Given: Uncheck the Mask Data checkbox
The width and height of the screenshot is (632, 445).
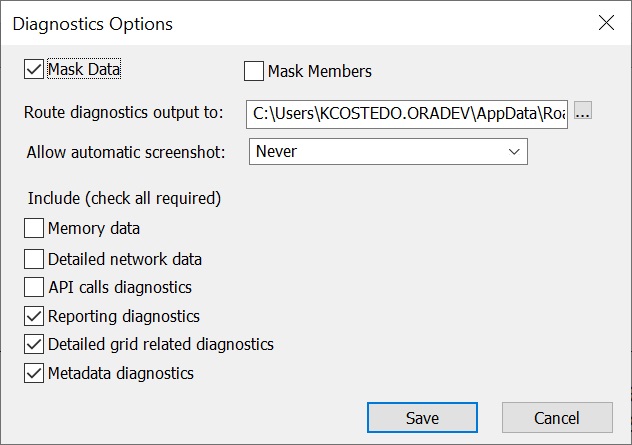Looking at the screenshot, I should tap(34, 70).
